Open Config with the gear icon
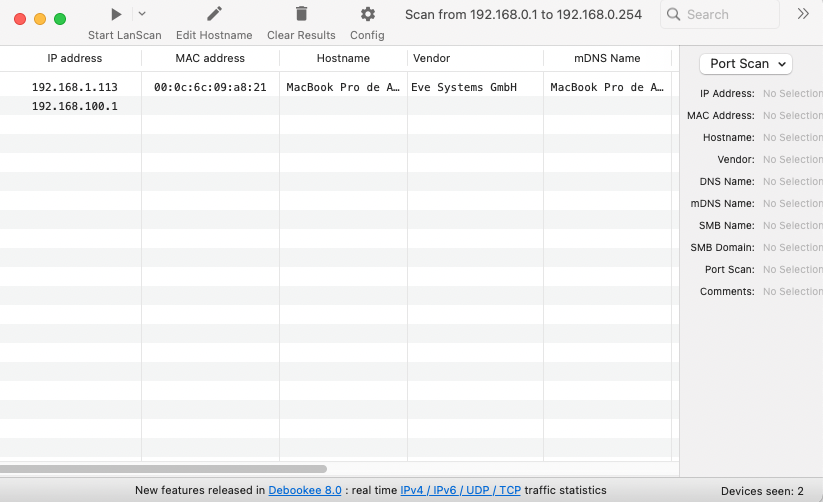 pos(367,14)
